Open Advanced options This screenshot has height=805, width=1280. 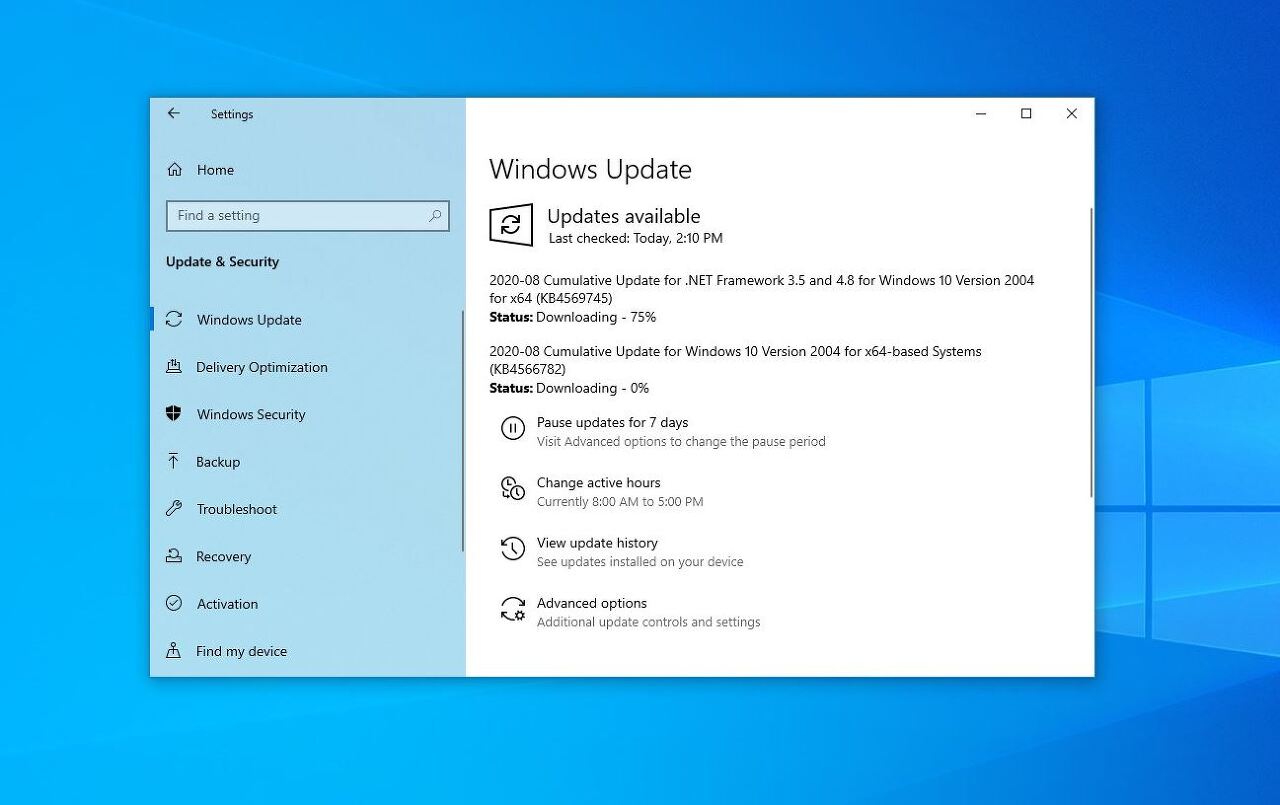click(592, 603)
